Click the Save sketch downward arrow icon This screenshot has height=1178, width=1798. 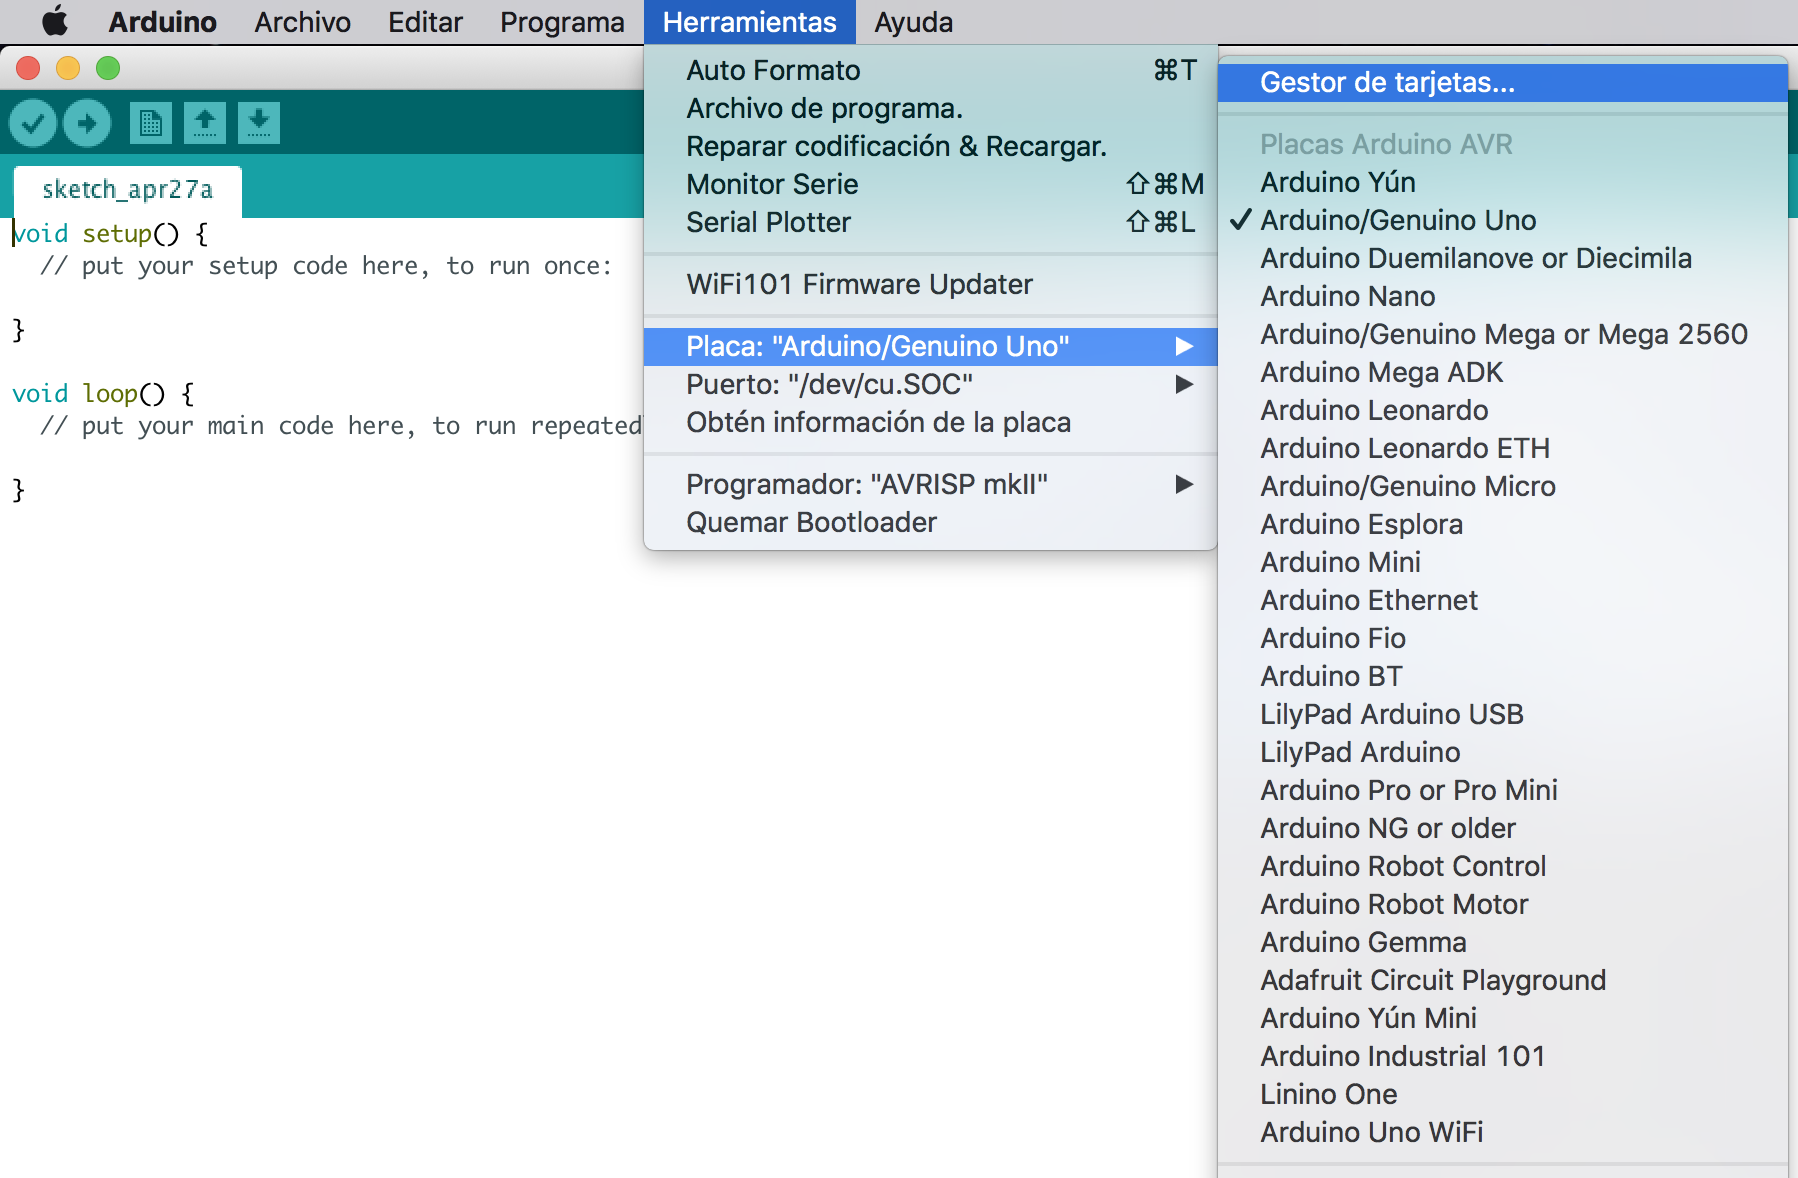coord(259,123)
